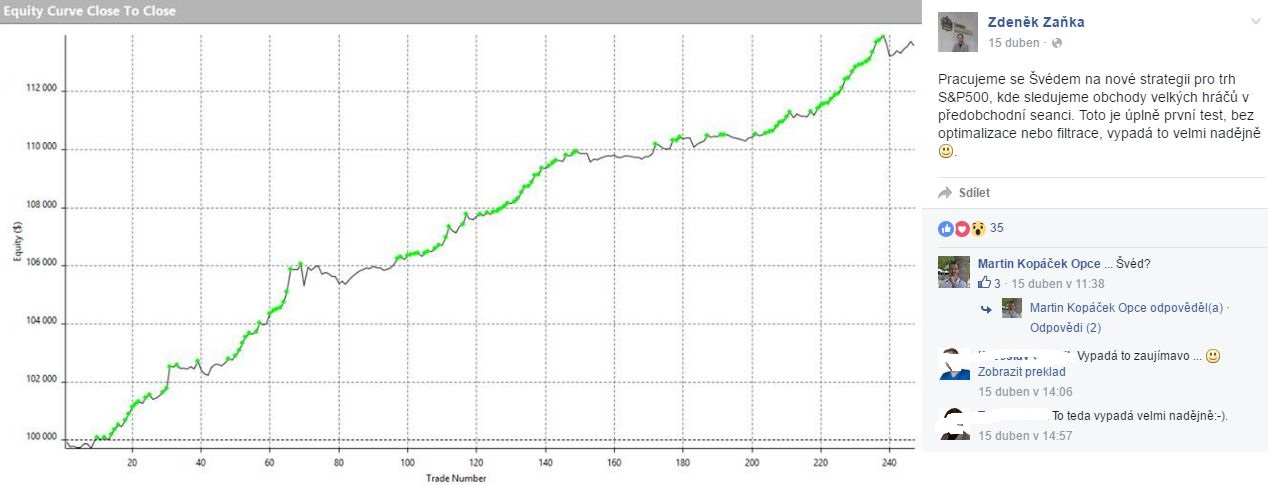Click the smiley emoji ending the post text
The width and height of the screenshot is (1268, 485).
pos(946,152)
